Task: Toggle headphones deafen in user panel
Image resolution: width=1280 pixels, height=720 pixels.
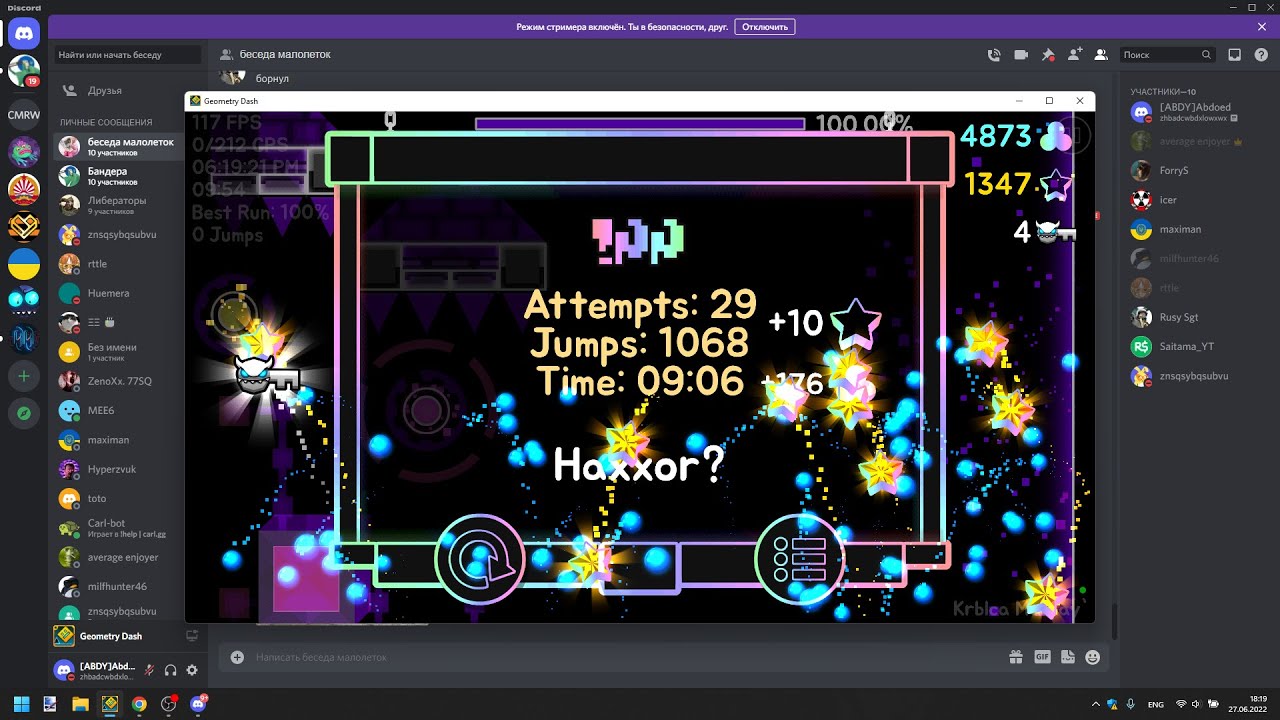Action: [171, 670]
